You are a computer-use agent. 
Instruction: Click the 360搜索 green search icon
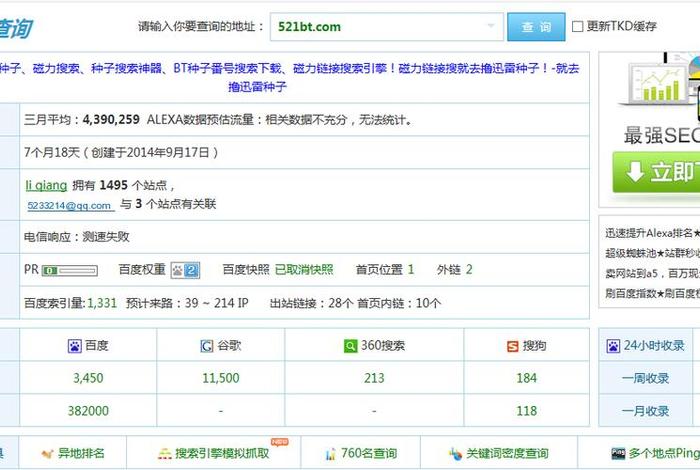350,345
